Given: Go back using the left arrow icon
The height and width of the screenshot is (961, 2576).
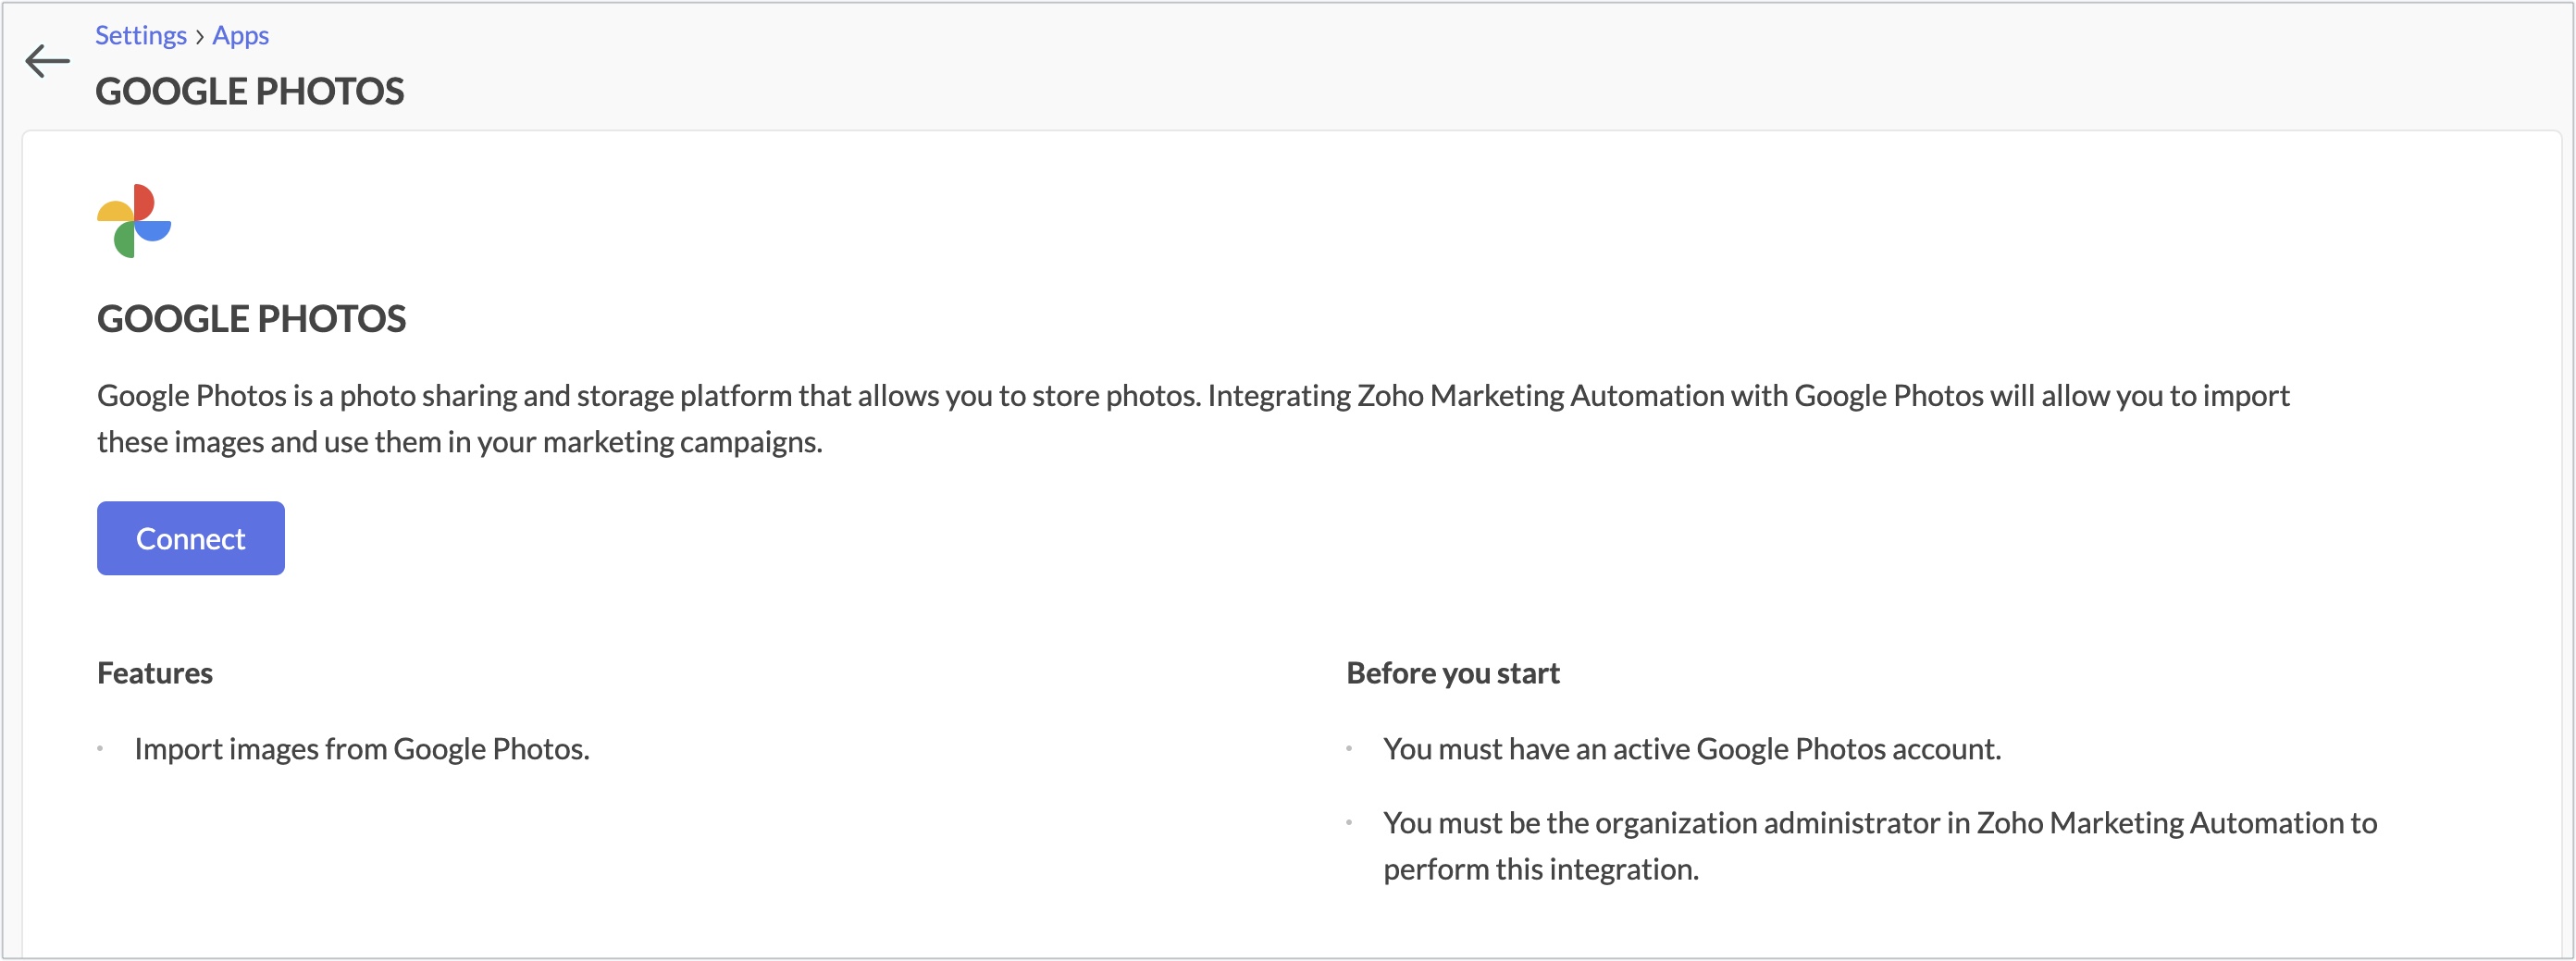Looking at the screenshot, I should (x=47, y=61).
